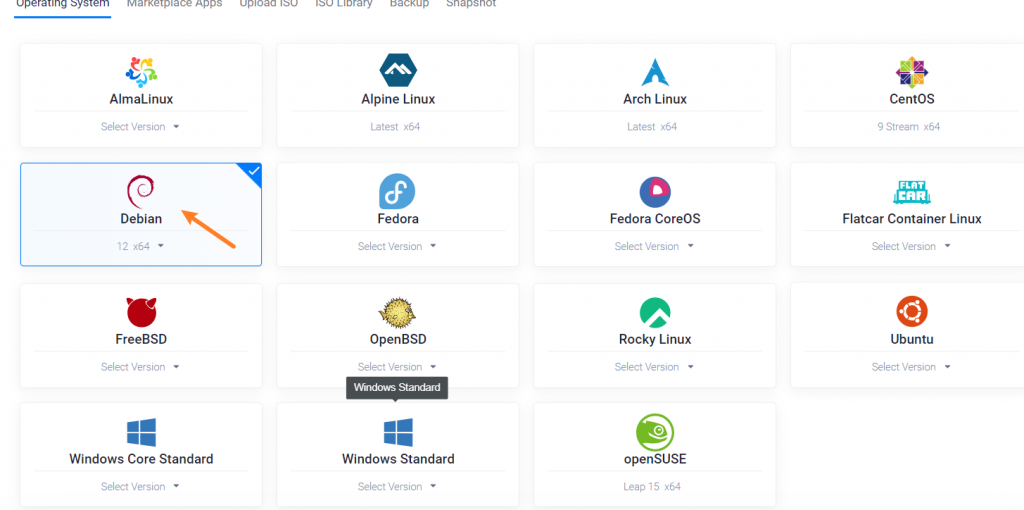Click the Fedora logo icon
Image resolution: width=1024 pixels, height=510 pixels.
(x=397, y=191)
